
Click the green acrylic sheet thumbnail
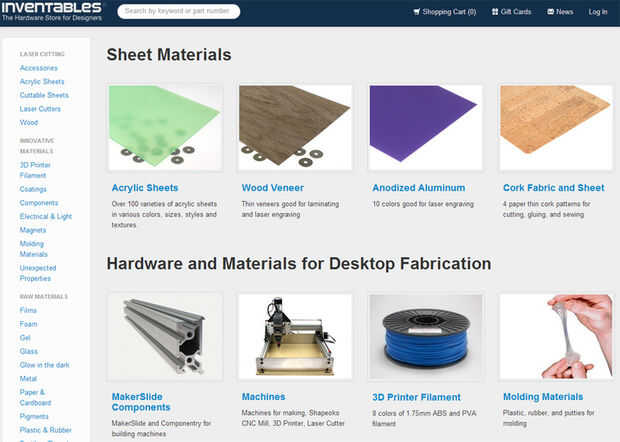pyautogui.click(x=165, y=128)
